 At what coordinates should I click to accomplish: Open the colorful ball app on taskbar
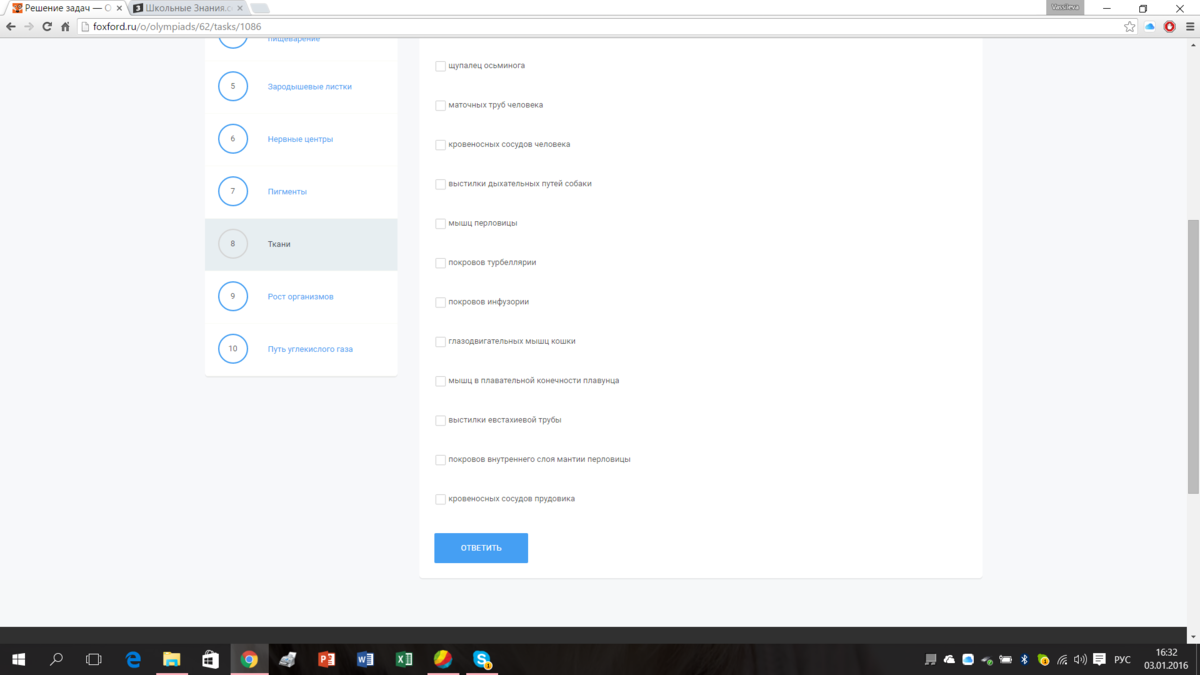443,660
